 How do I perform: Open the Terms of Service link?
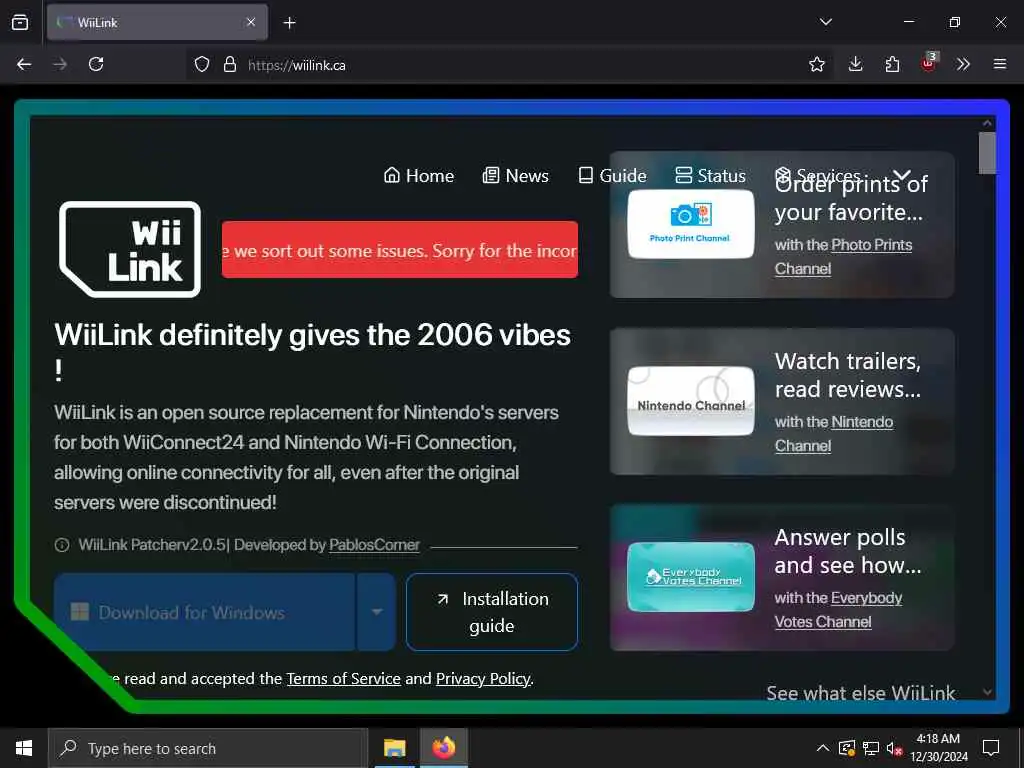pyautogui.click(x=344, y=679)
